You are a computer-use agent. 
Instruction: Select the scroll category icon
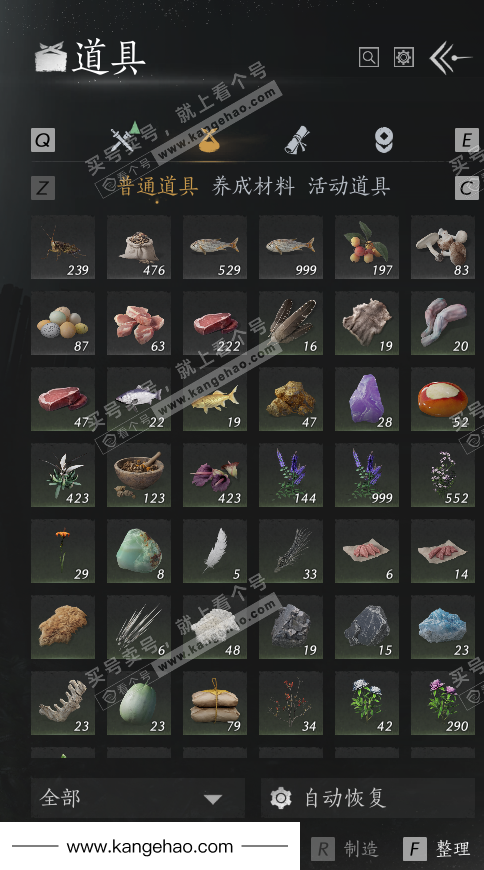pos(298,139)
